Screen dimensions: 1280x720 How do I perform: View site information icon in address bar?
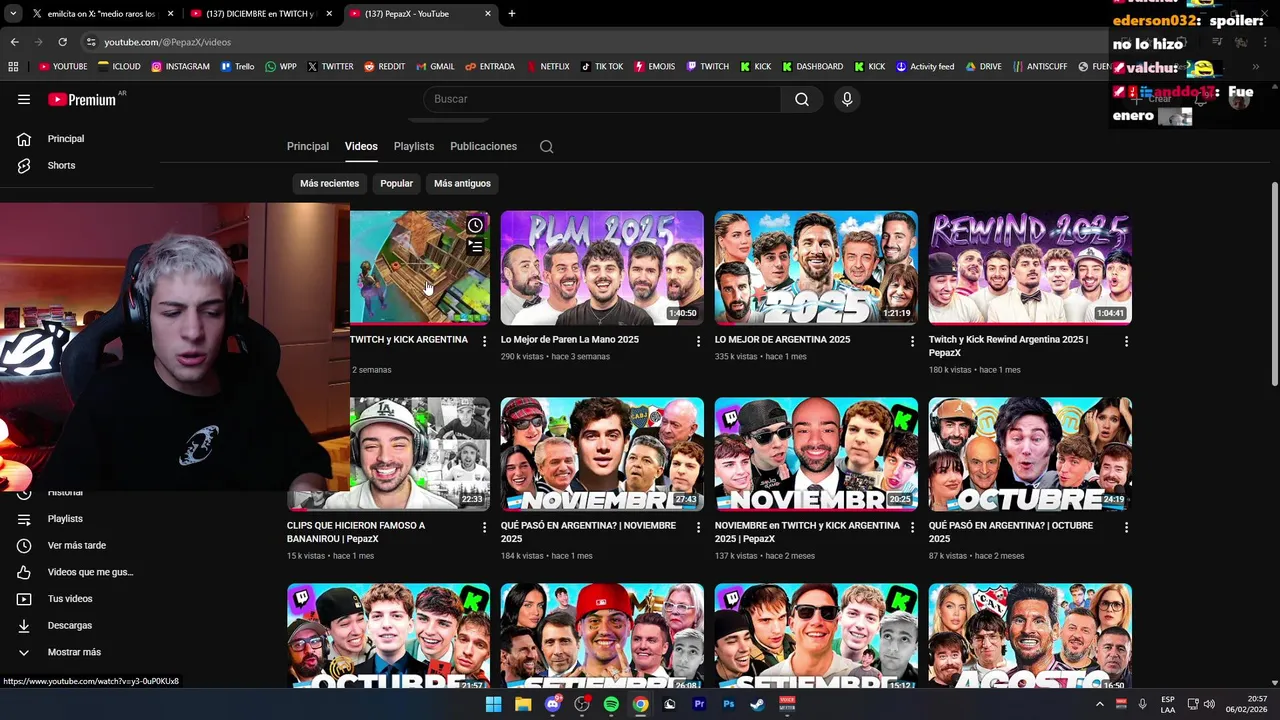pos(91,42)
